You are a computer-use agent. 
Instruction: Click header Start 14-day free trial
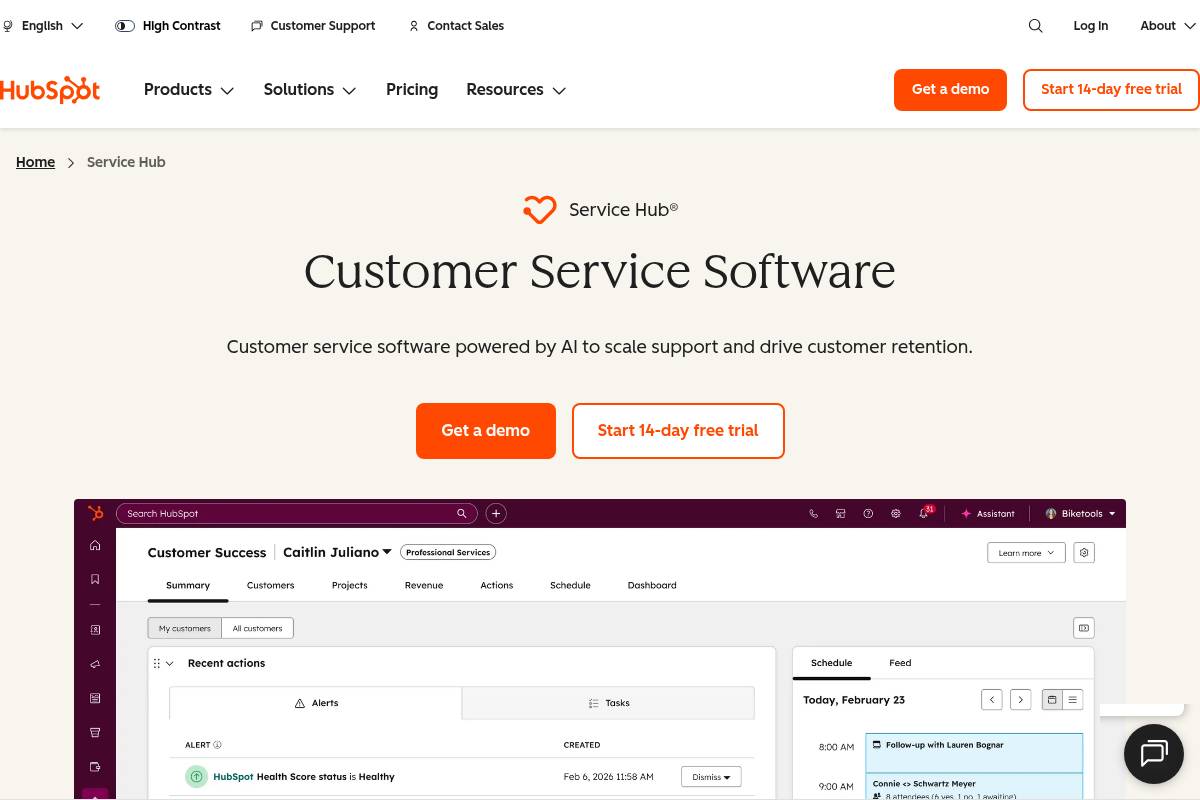(x=1111, y=90)
